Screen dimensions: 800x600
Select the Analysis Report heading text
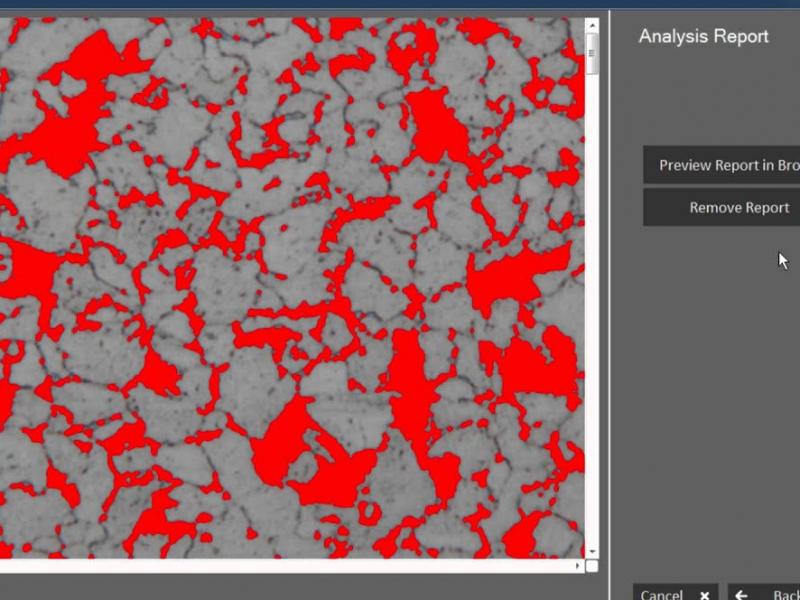point(703,36)
